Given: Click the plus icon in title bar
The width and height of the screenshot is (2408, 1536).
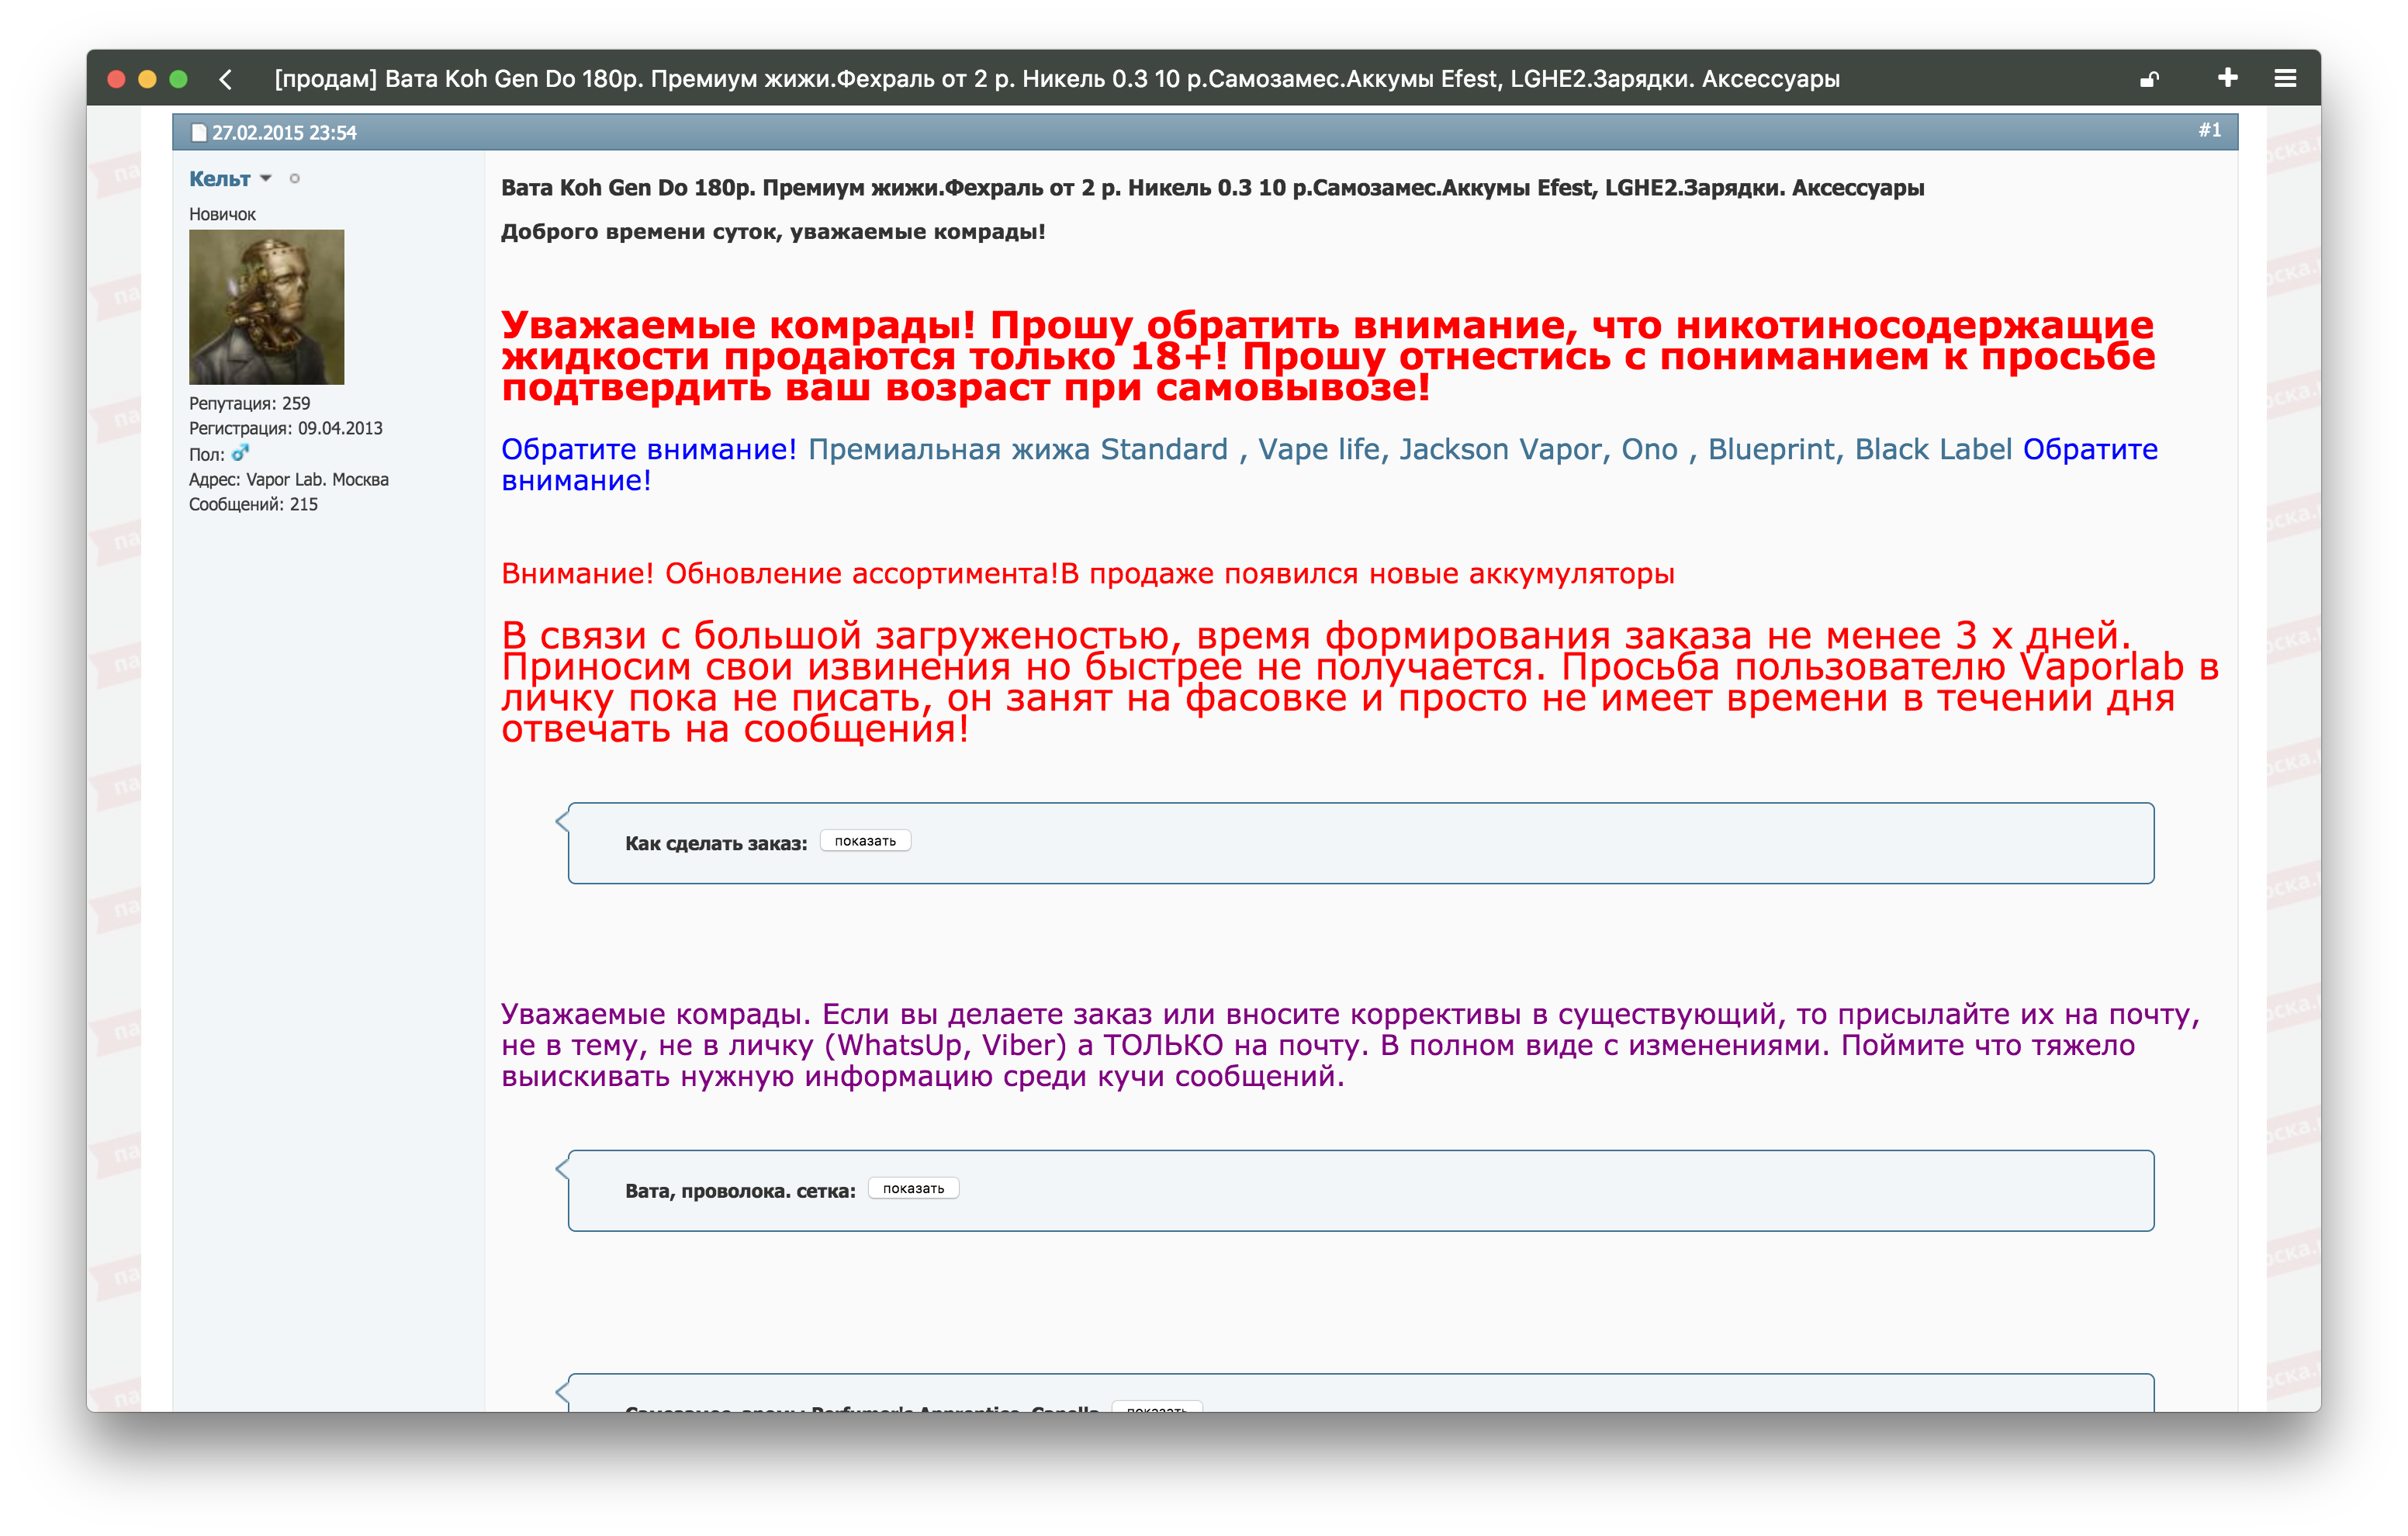Looking at the screenshot, I should [2228, 78].
